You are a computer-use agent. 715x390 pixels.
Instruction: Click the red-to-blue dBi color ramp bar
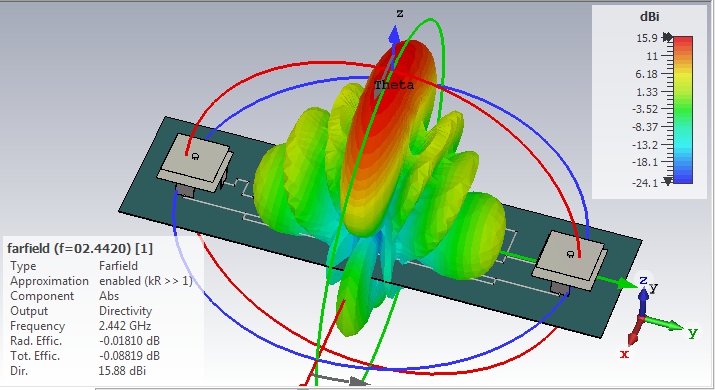[683, 110]
